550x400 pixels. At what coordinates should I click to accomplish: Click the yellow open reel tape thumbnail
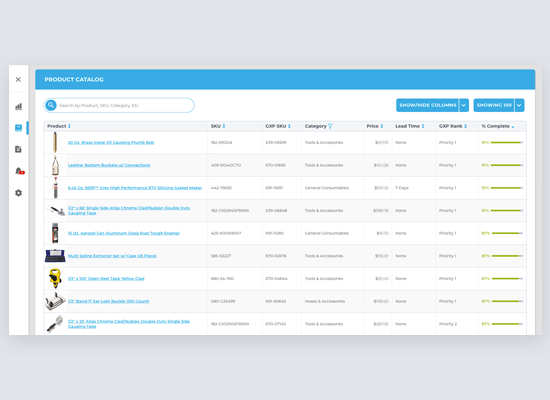click(55, 278)
